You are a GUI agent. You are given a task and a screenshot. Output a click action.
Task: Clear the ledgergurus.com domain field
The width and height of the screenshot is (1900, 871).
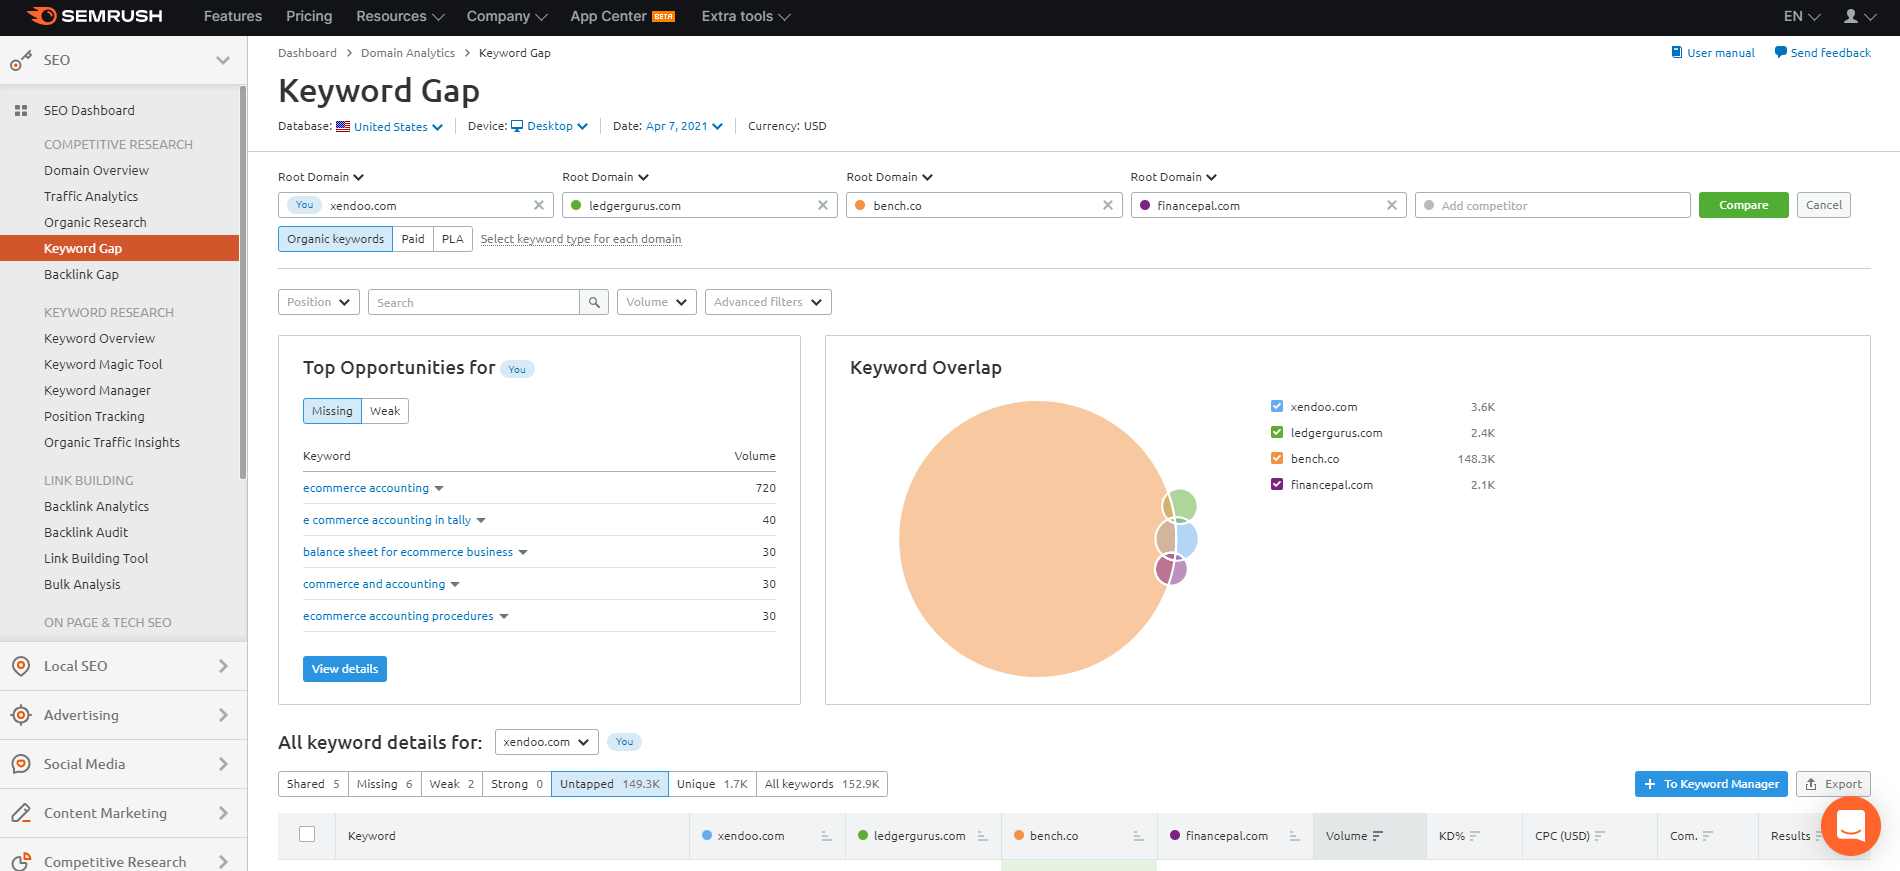click(823, 205)
